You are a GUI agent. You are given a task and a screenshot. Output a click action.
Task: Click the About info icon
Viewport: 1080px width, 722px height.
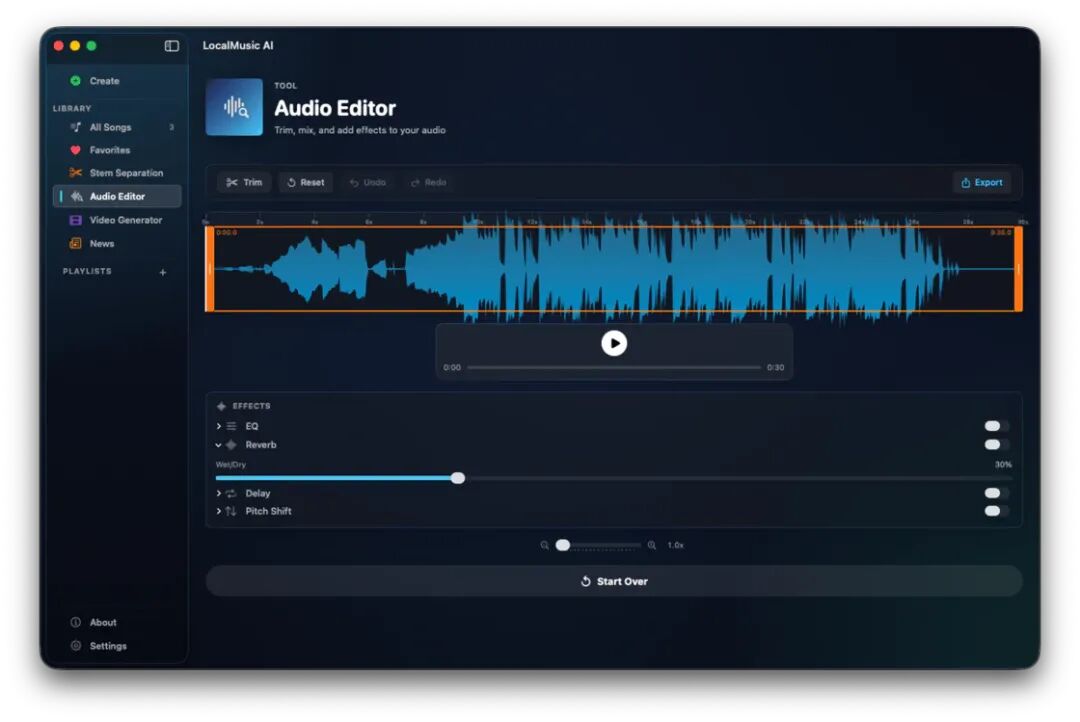(76, 622)
